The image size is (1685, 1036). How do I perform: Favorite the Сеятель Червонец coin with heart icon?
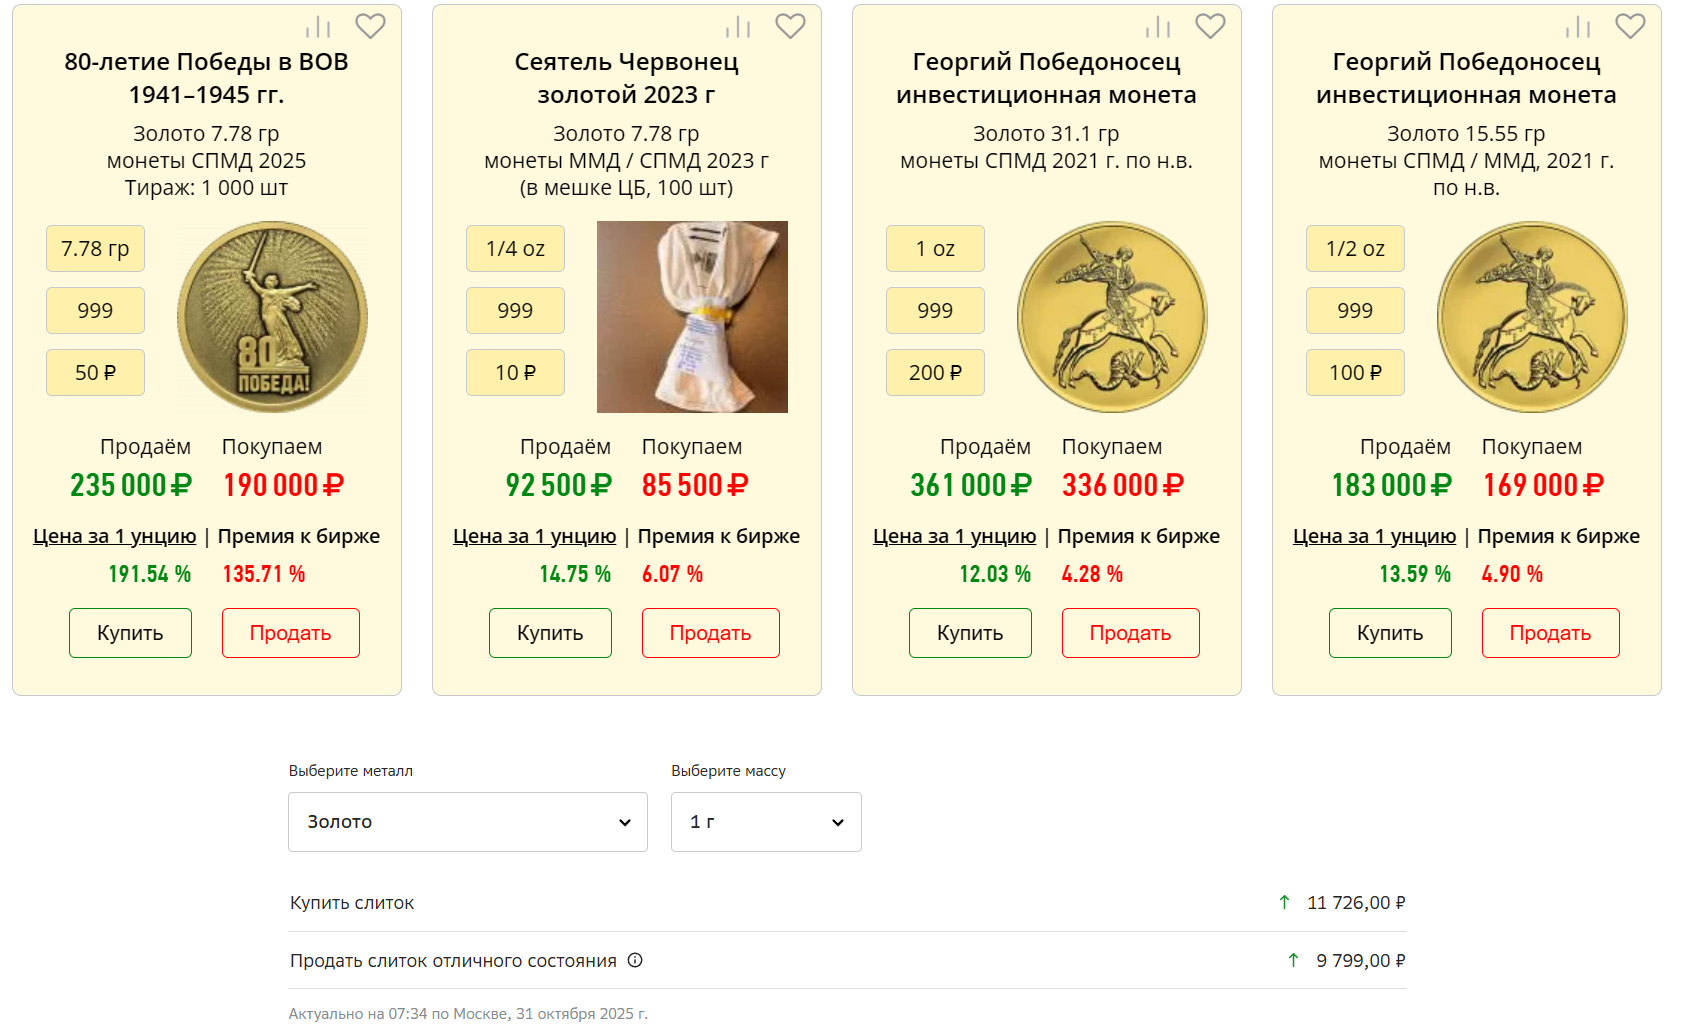790,26
